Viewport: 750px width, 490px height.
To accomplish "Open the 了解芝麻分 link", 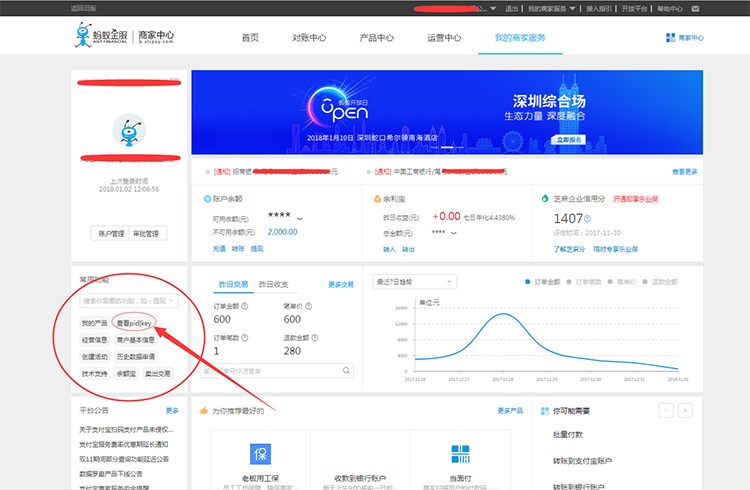I will click(569, 249).
